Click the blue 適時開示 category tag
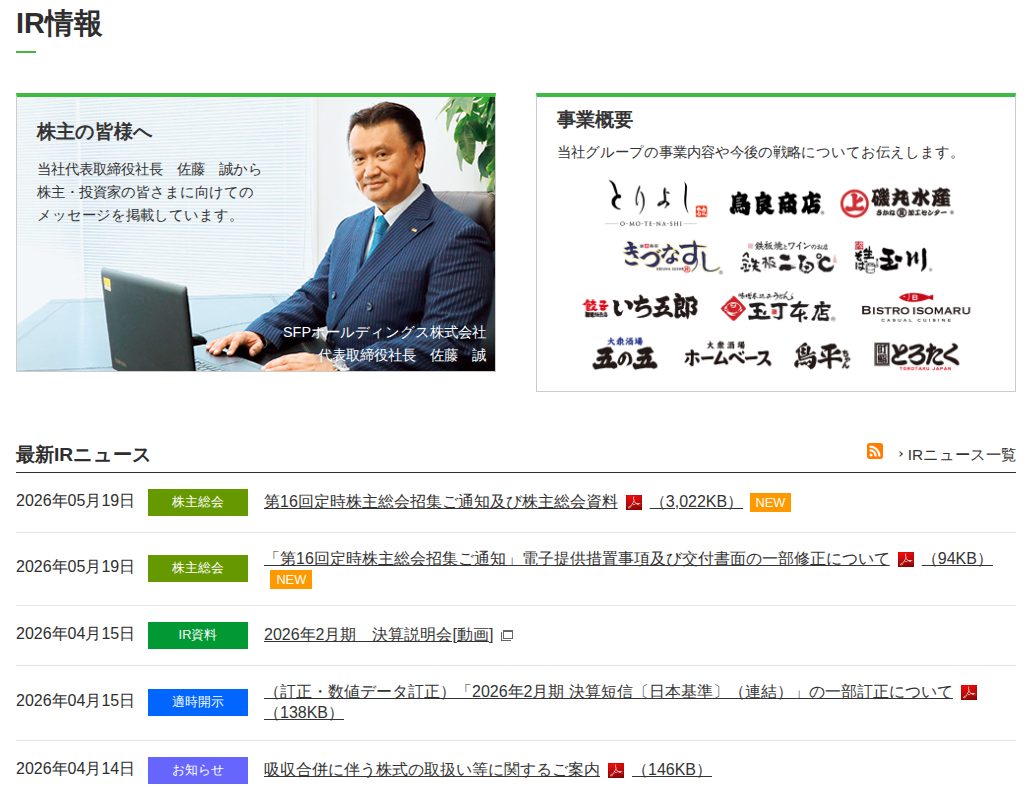The image size is (1032, 800). (197, 702)
